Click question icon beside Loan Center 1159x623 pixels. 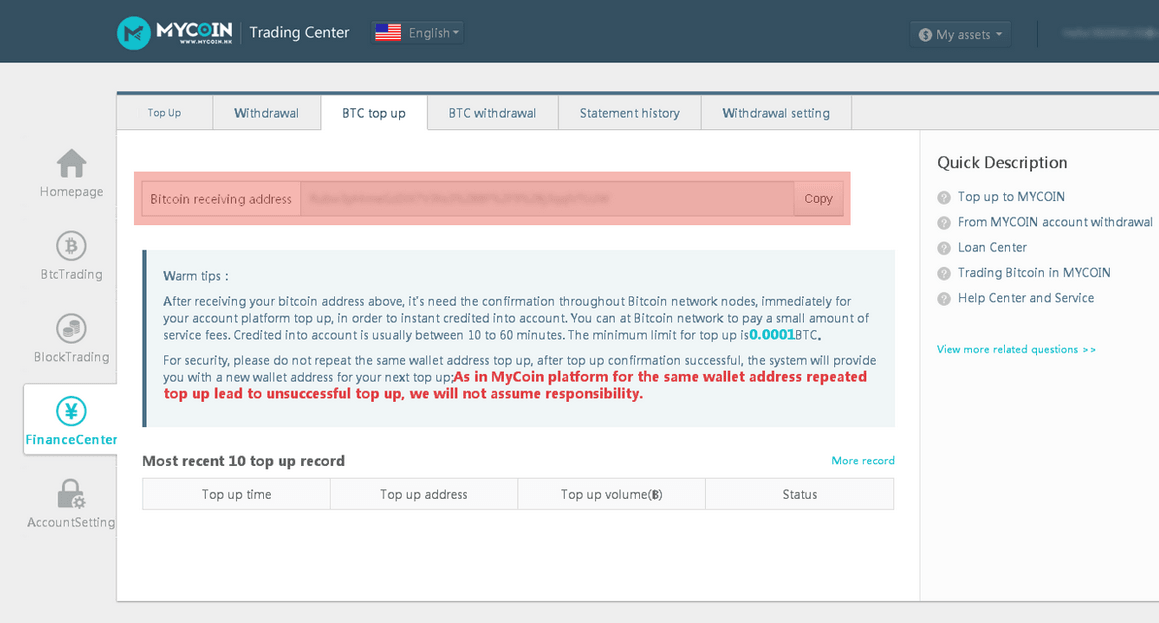point(944,248)
